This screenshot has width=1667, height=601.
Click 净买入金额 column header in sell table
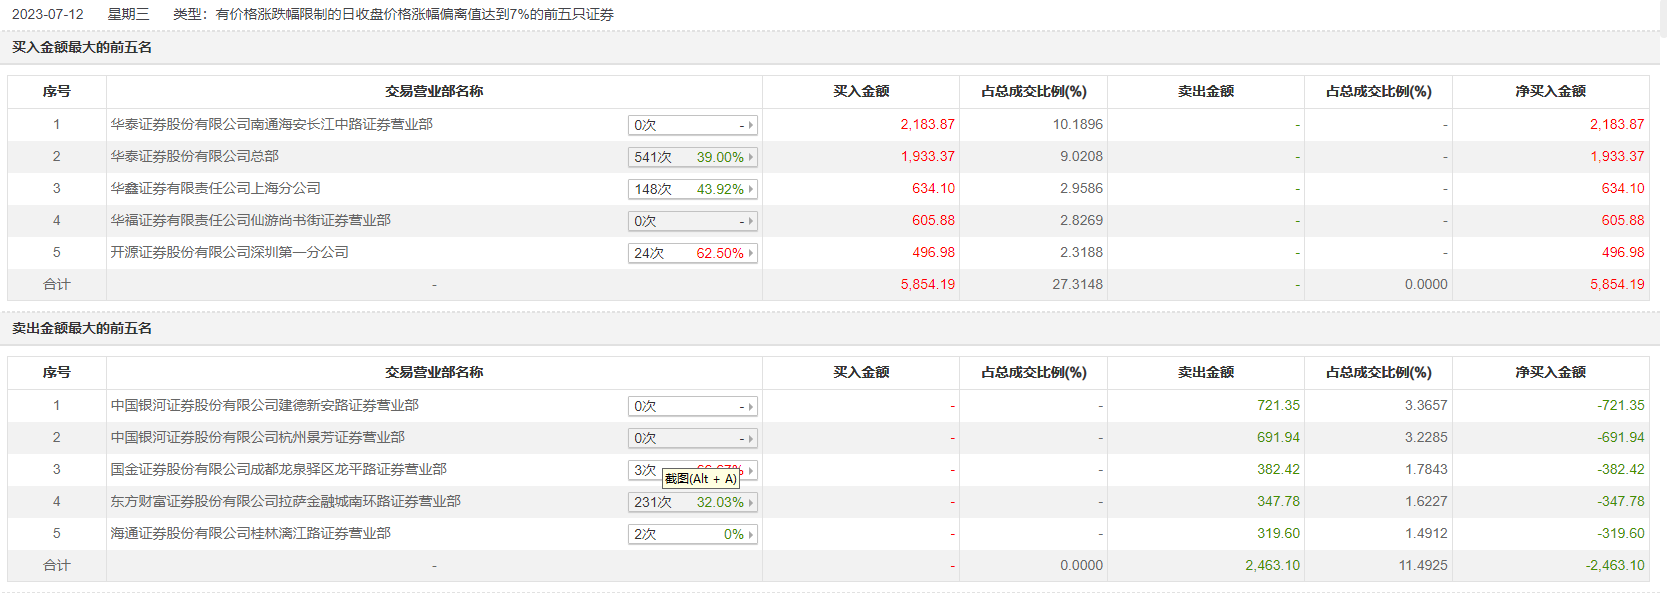(x=1550, y=372)
